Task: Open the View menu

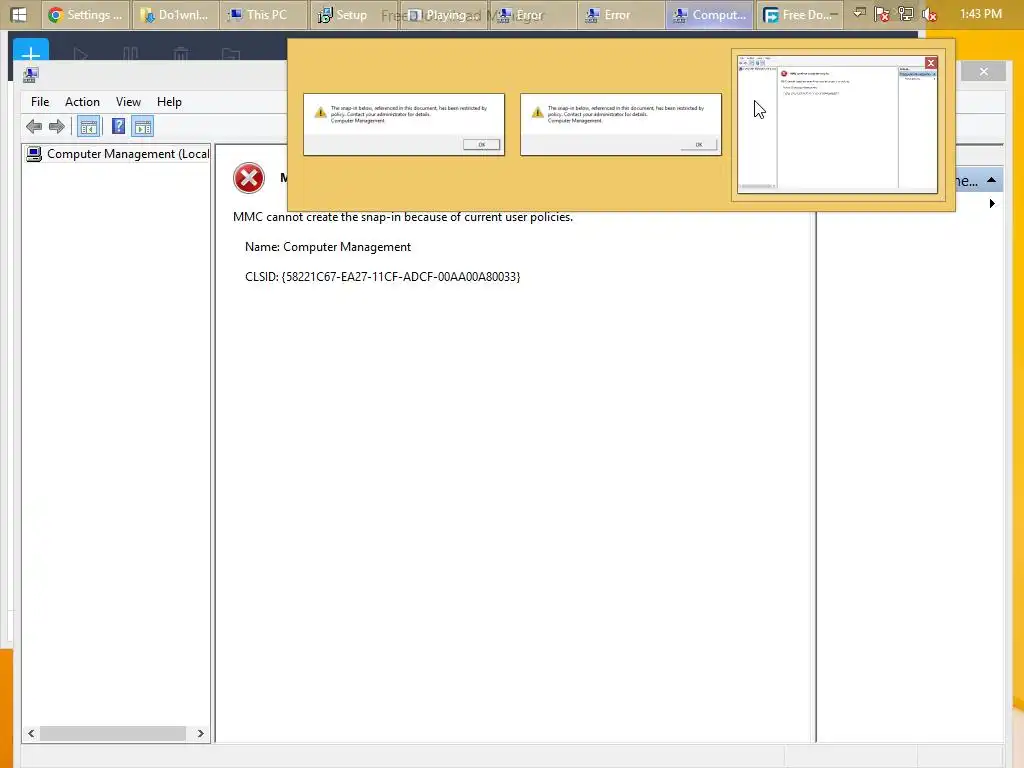Action: [128, 102]
